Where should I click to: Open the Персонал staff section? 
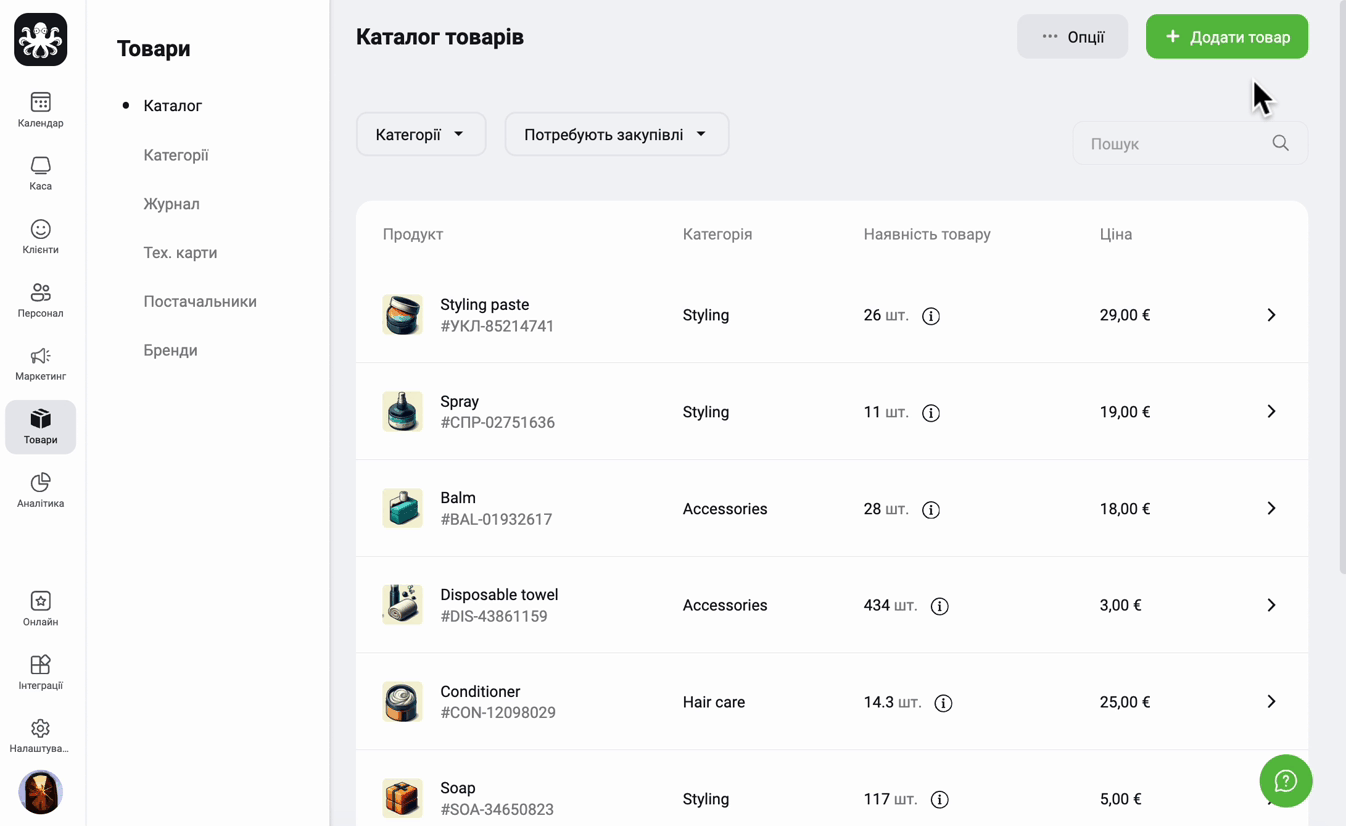(x=41, y=300)
